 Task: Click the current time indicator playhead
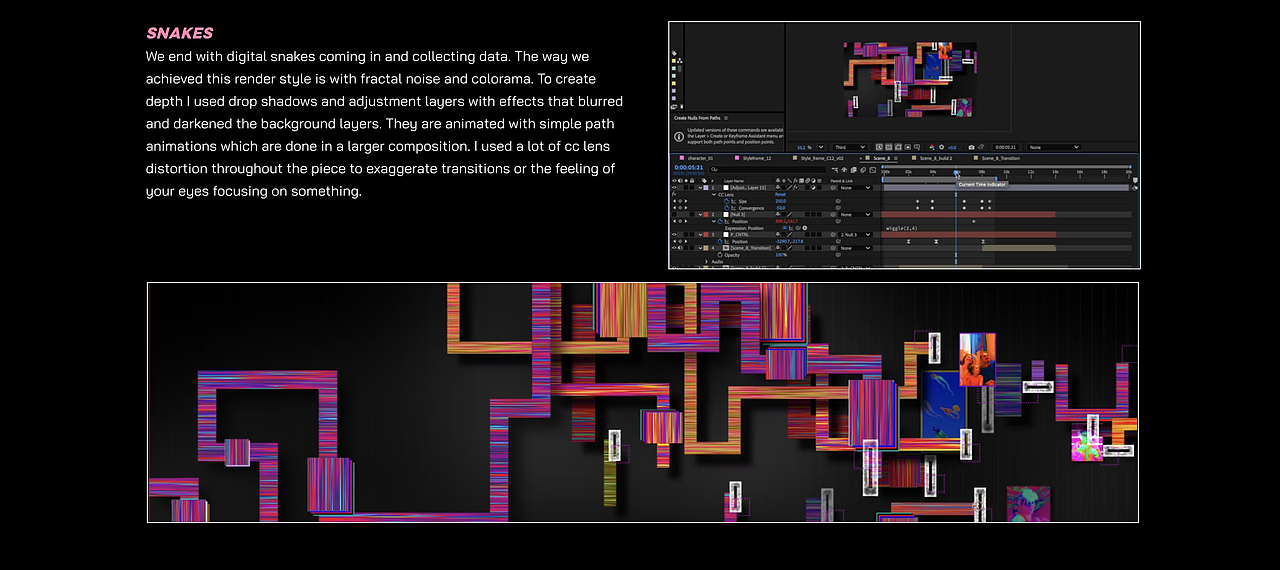coord(956,172)
